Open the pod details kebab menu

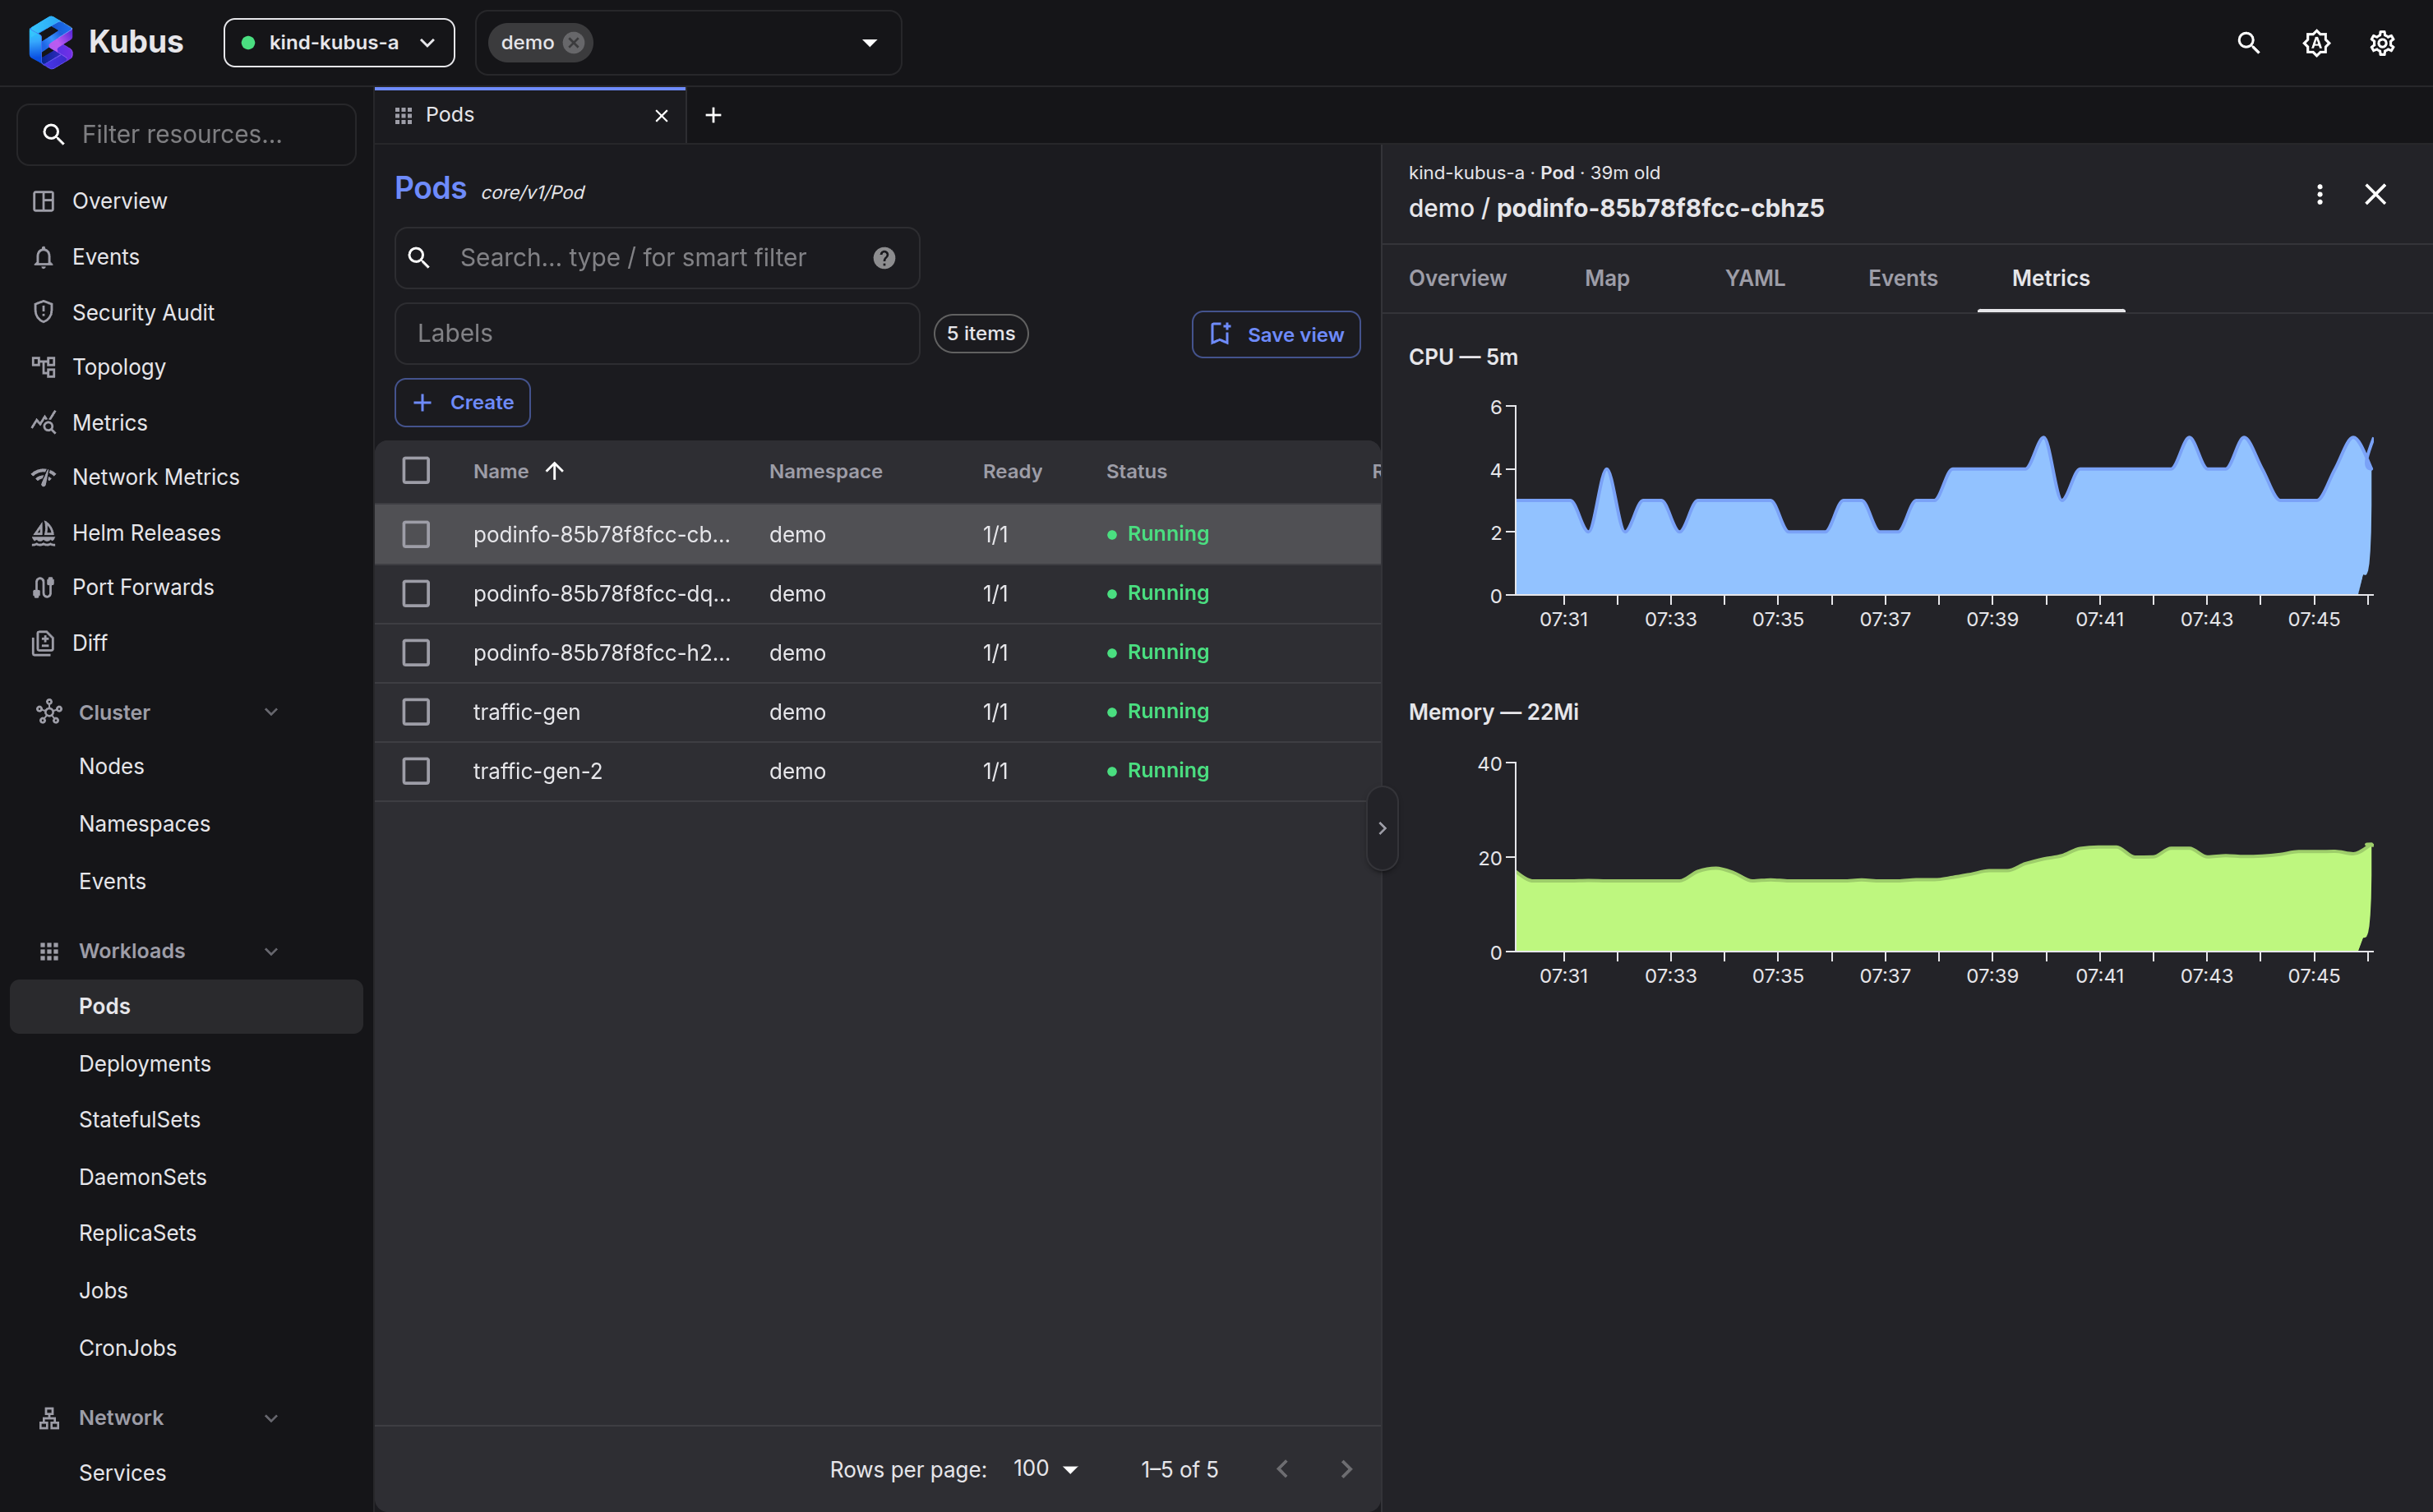pyautogui.click(x=2319, y=194)
